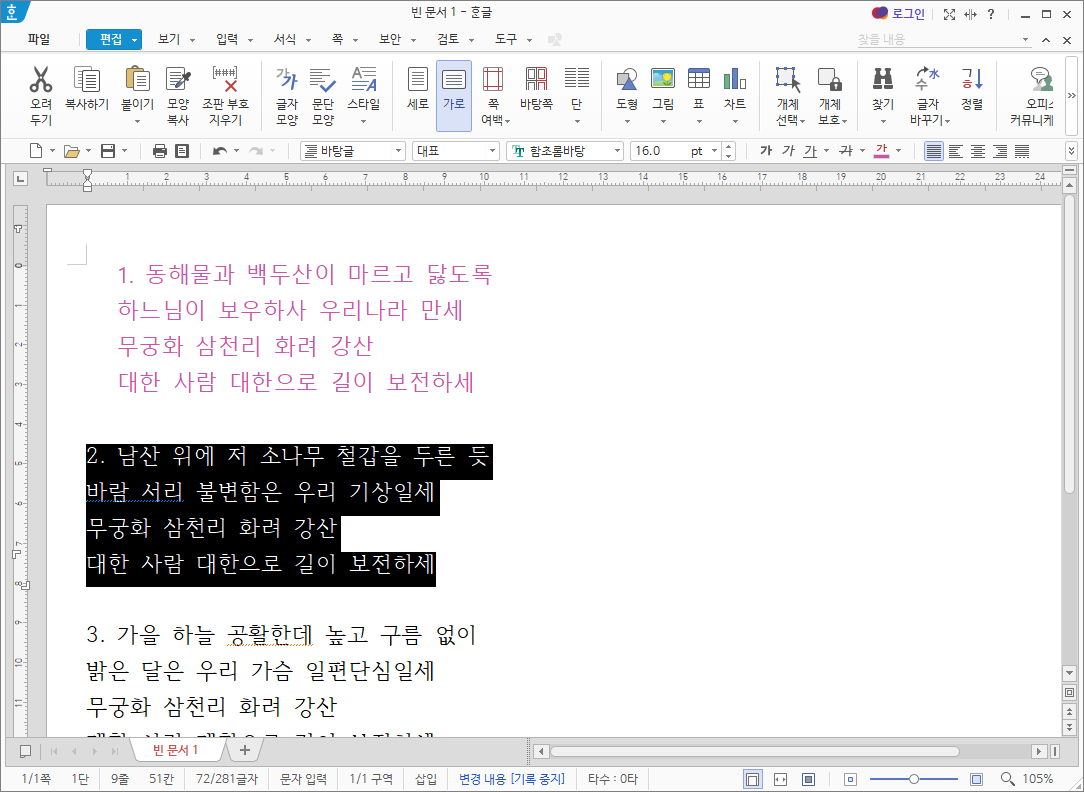Select justify (양쪽 정렬) alignment
1084x792 pixels.
point(933,151)
